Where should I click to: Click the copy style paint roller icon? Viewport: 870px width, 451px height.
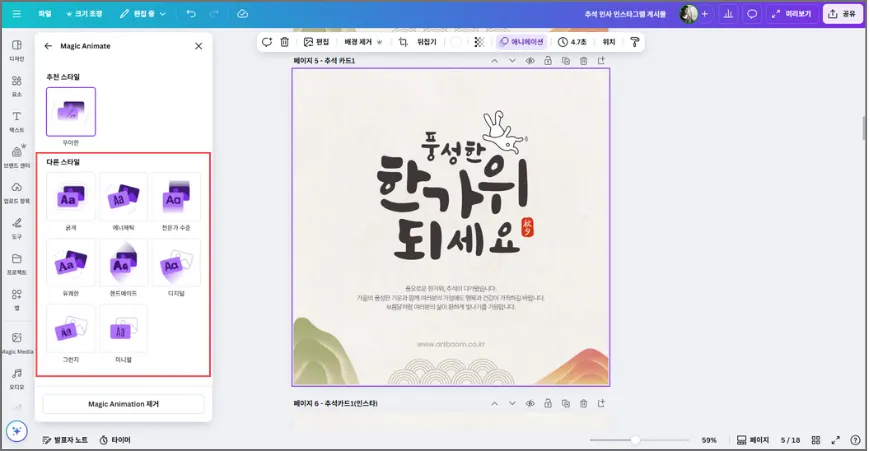pos(635,42)
